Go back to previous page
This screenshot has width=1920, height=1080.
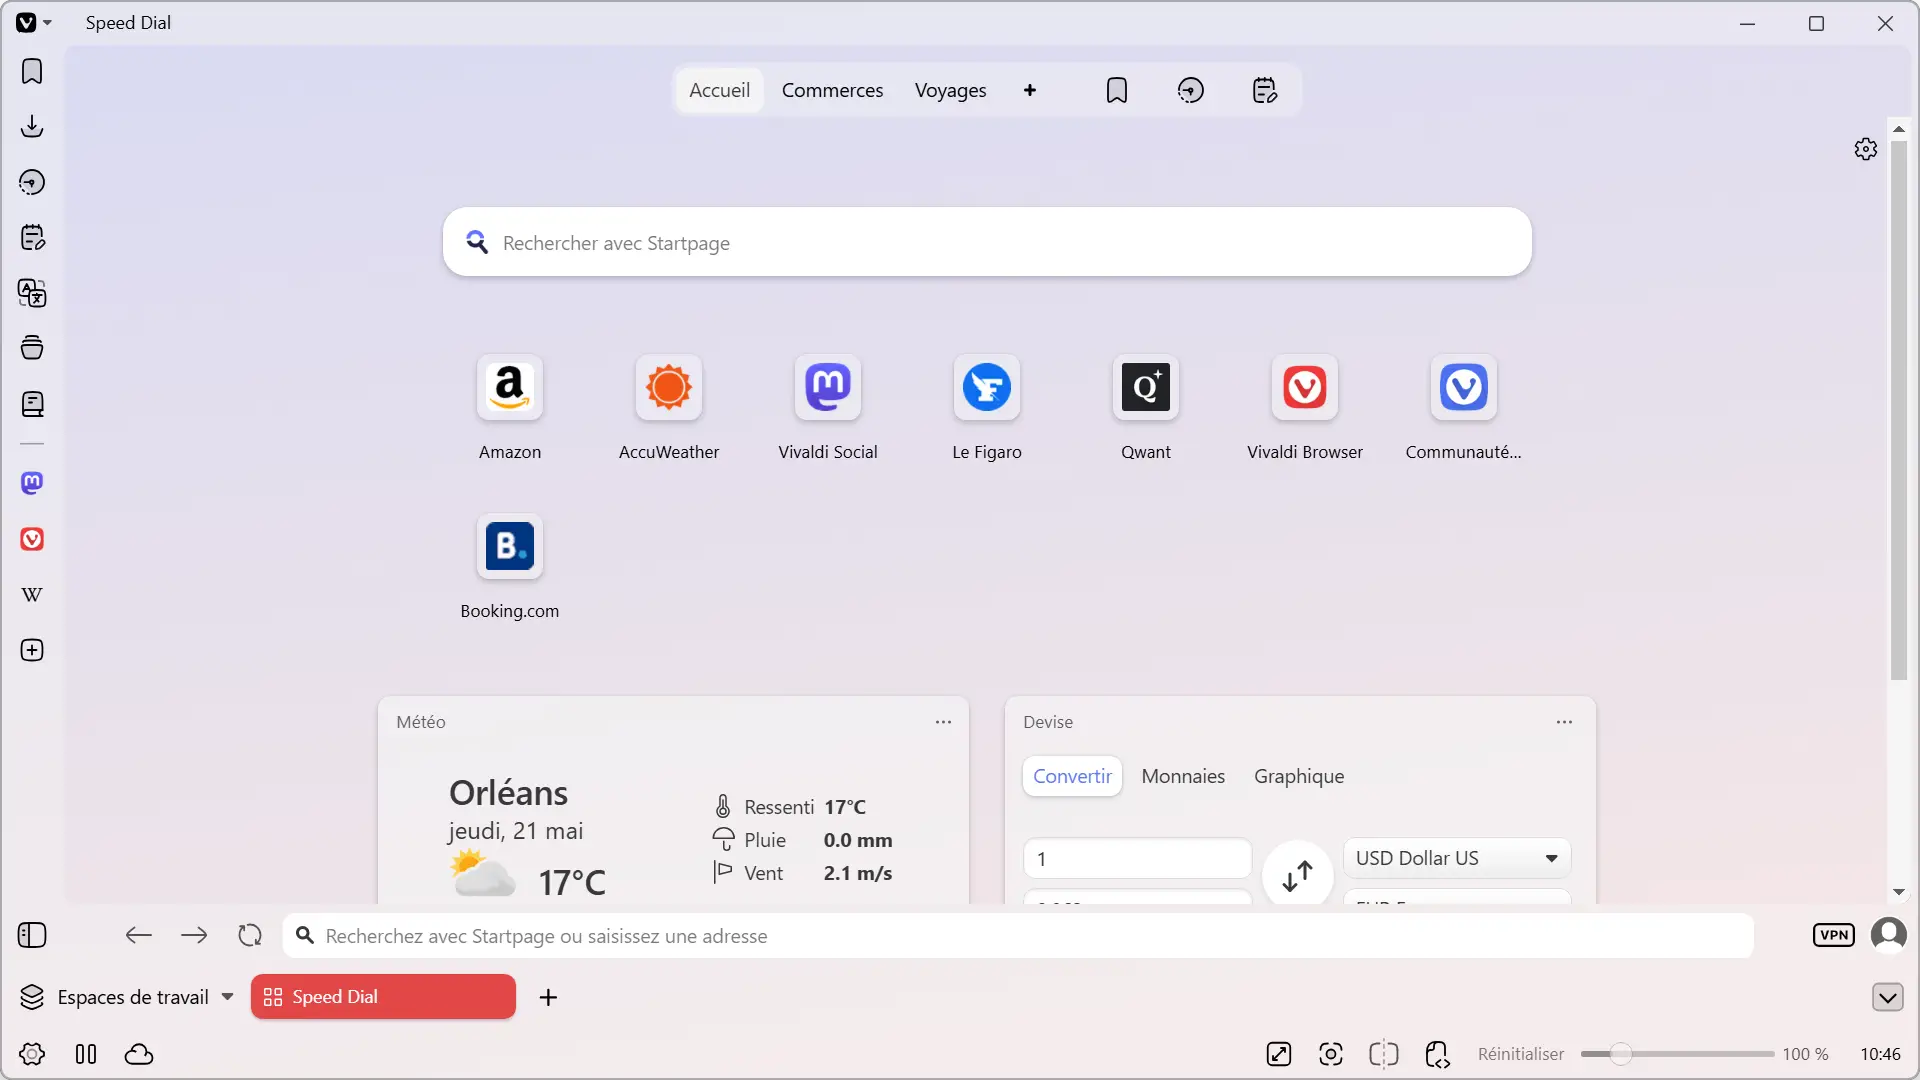pos(138,935)
